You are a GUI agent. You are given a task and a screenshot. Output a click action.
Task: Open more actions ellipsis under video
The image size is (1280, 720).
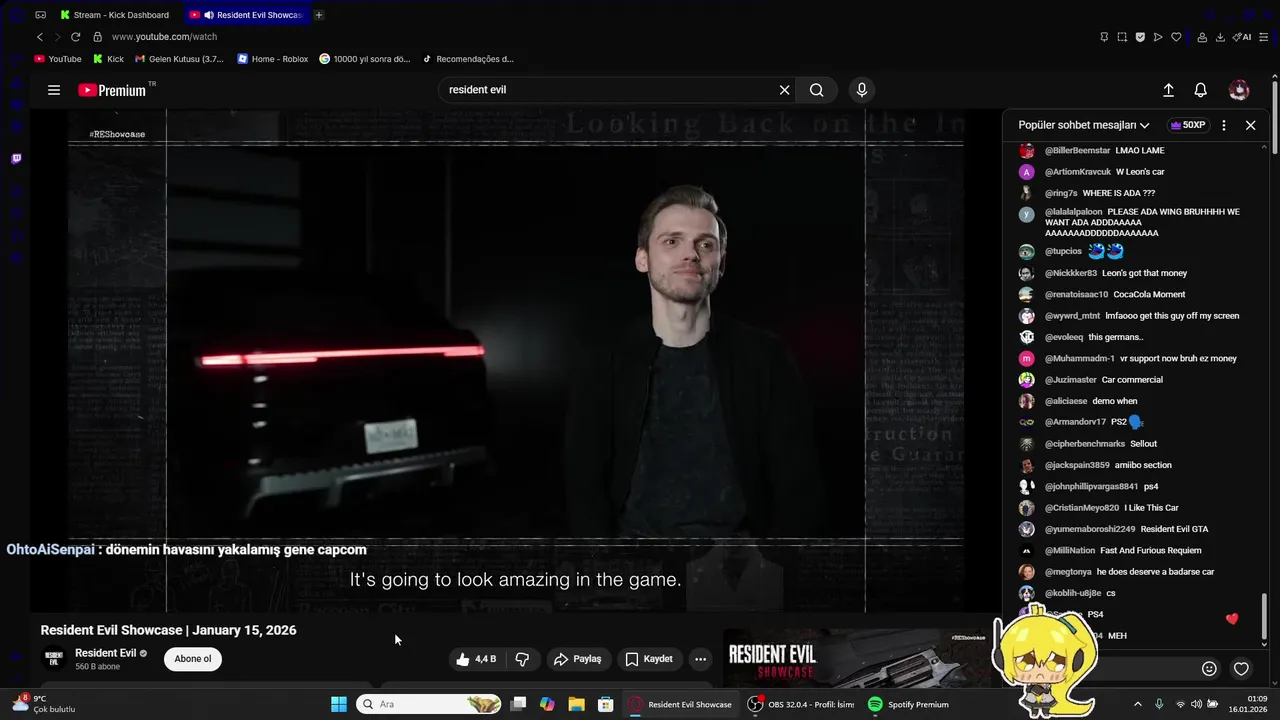pyautogui.click(x=700, y=659)
